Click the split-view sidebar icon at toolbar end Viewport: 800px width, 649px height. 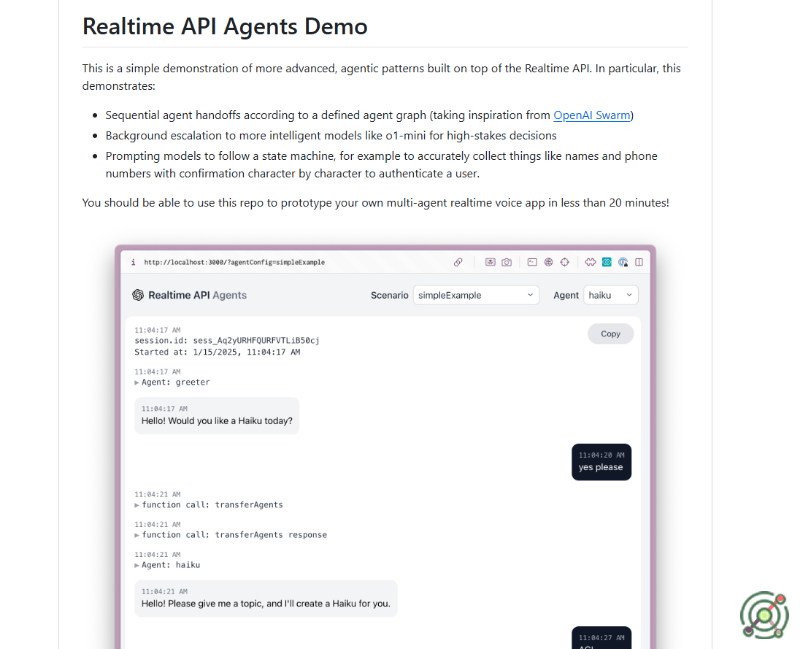tap(639, 262)
